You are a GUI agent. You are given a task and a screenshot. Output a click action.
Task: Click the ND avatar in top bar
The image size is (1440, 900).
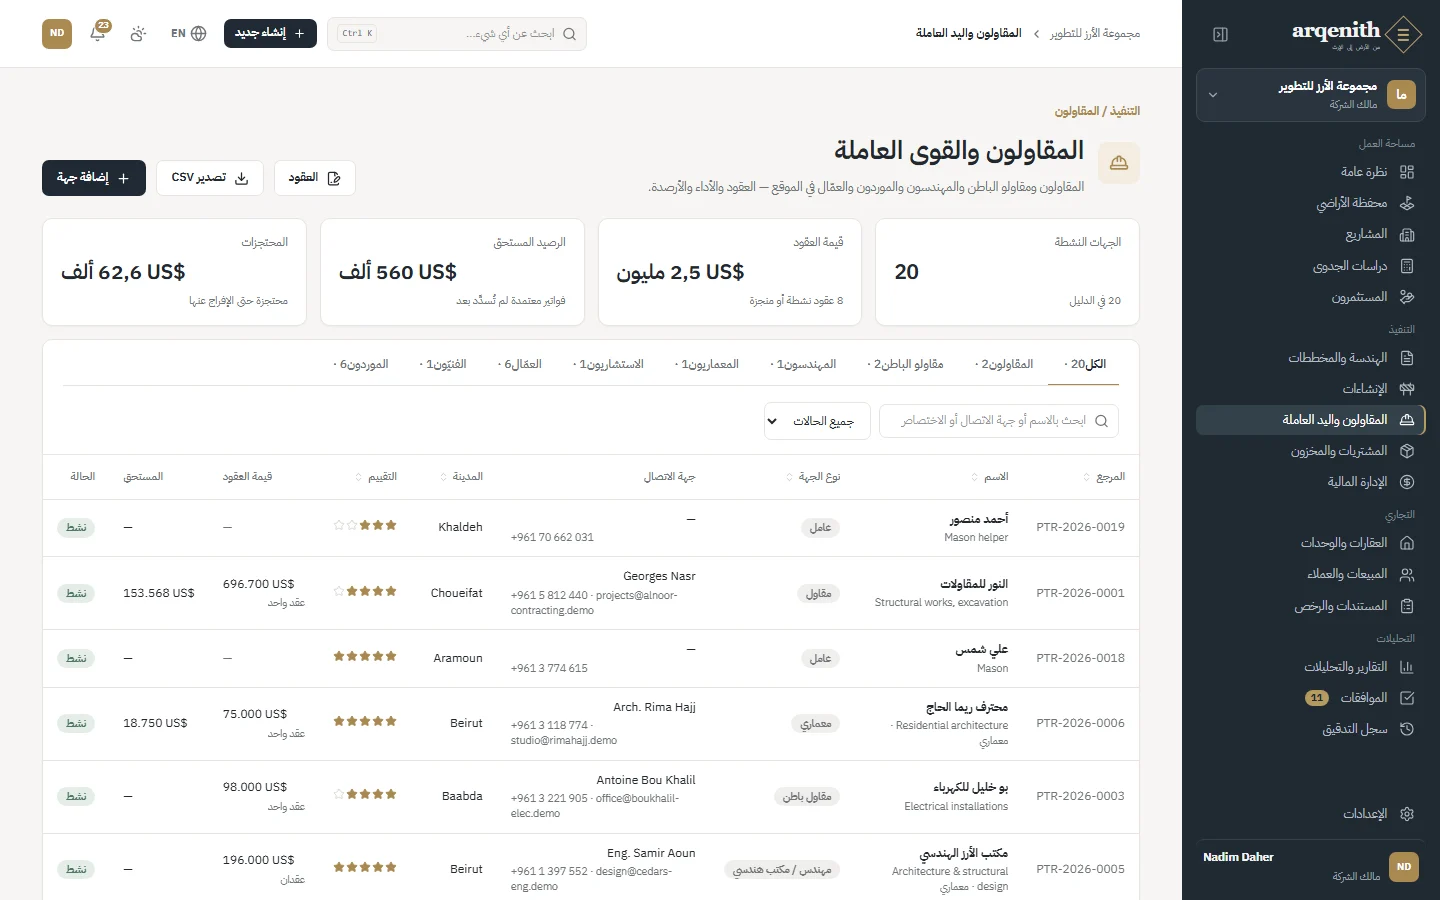57,33
